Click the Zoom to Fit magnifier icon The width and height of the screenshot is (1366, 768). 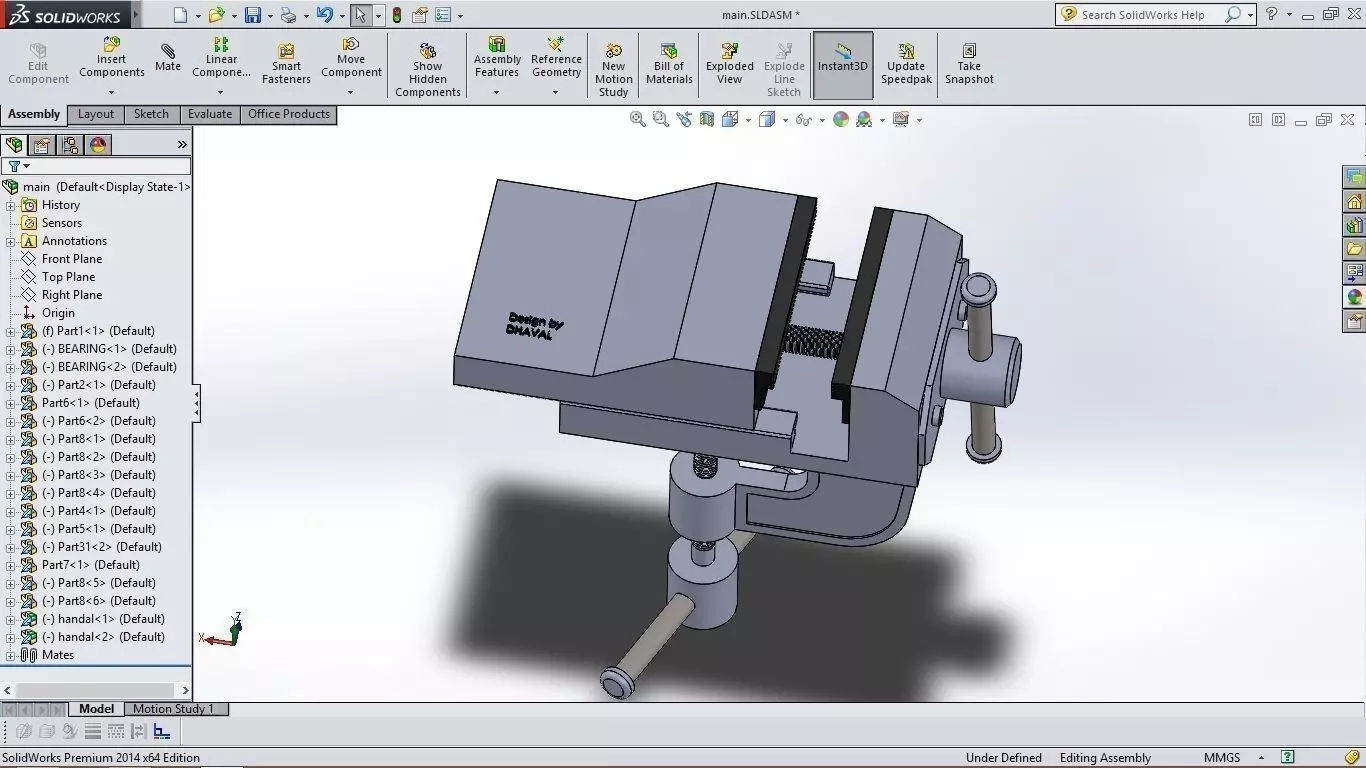(637, 119)
